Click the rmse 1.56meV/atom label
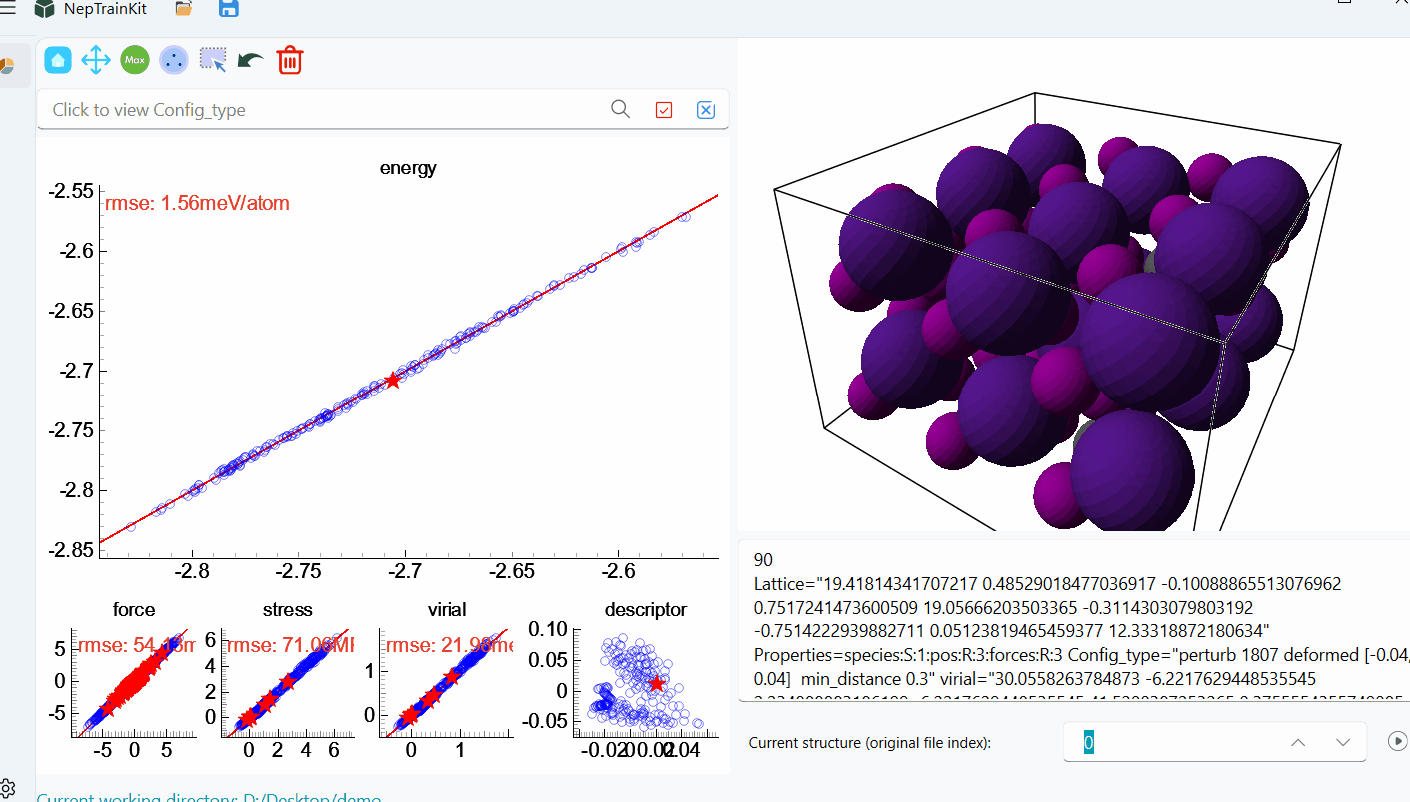Viewport: 1410px width, 802px height. [197, 204]
